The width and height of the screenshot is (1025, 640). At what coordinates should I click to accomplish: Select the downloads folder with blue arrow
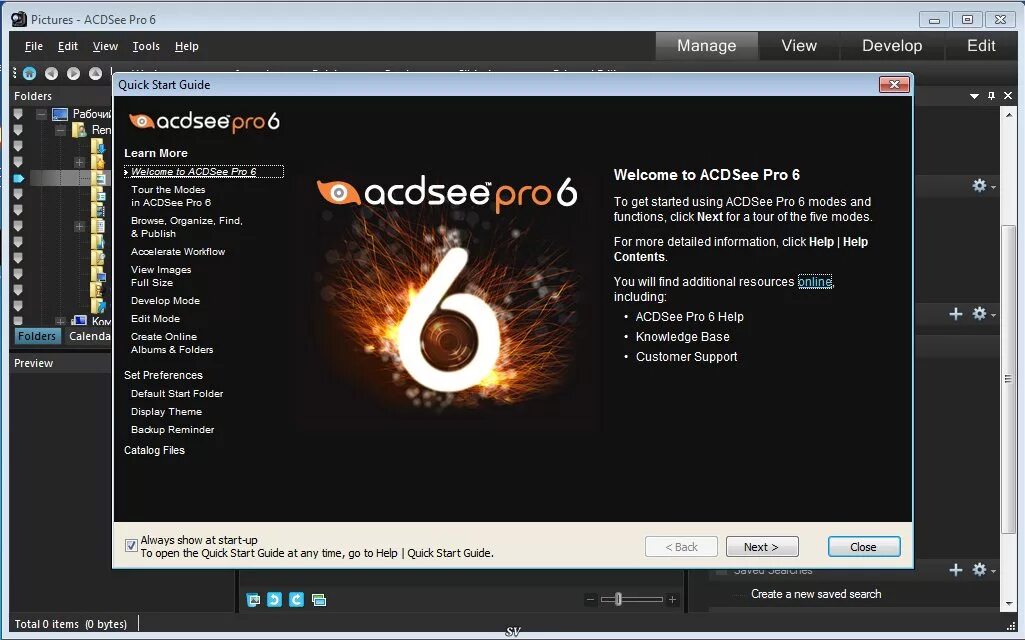click(99, 146)
